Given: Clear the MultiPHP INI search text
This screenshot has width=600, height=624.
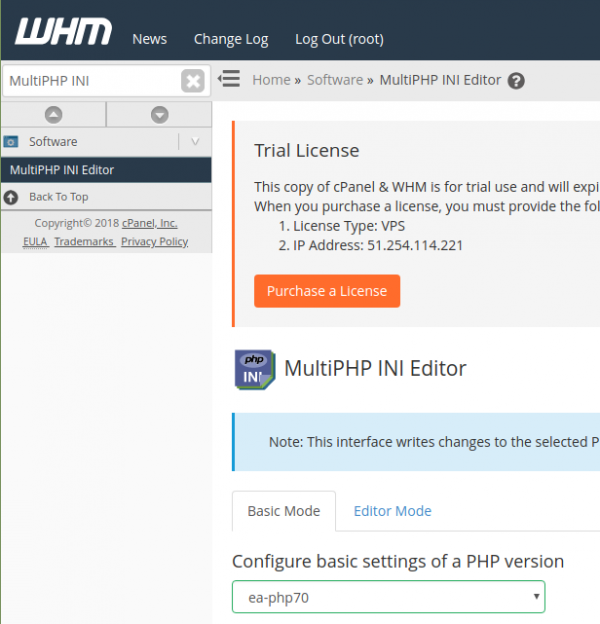Looking at the screenshot, I should 193,81.
